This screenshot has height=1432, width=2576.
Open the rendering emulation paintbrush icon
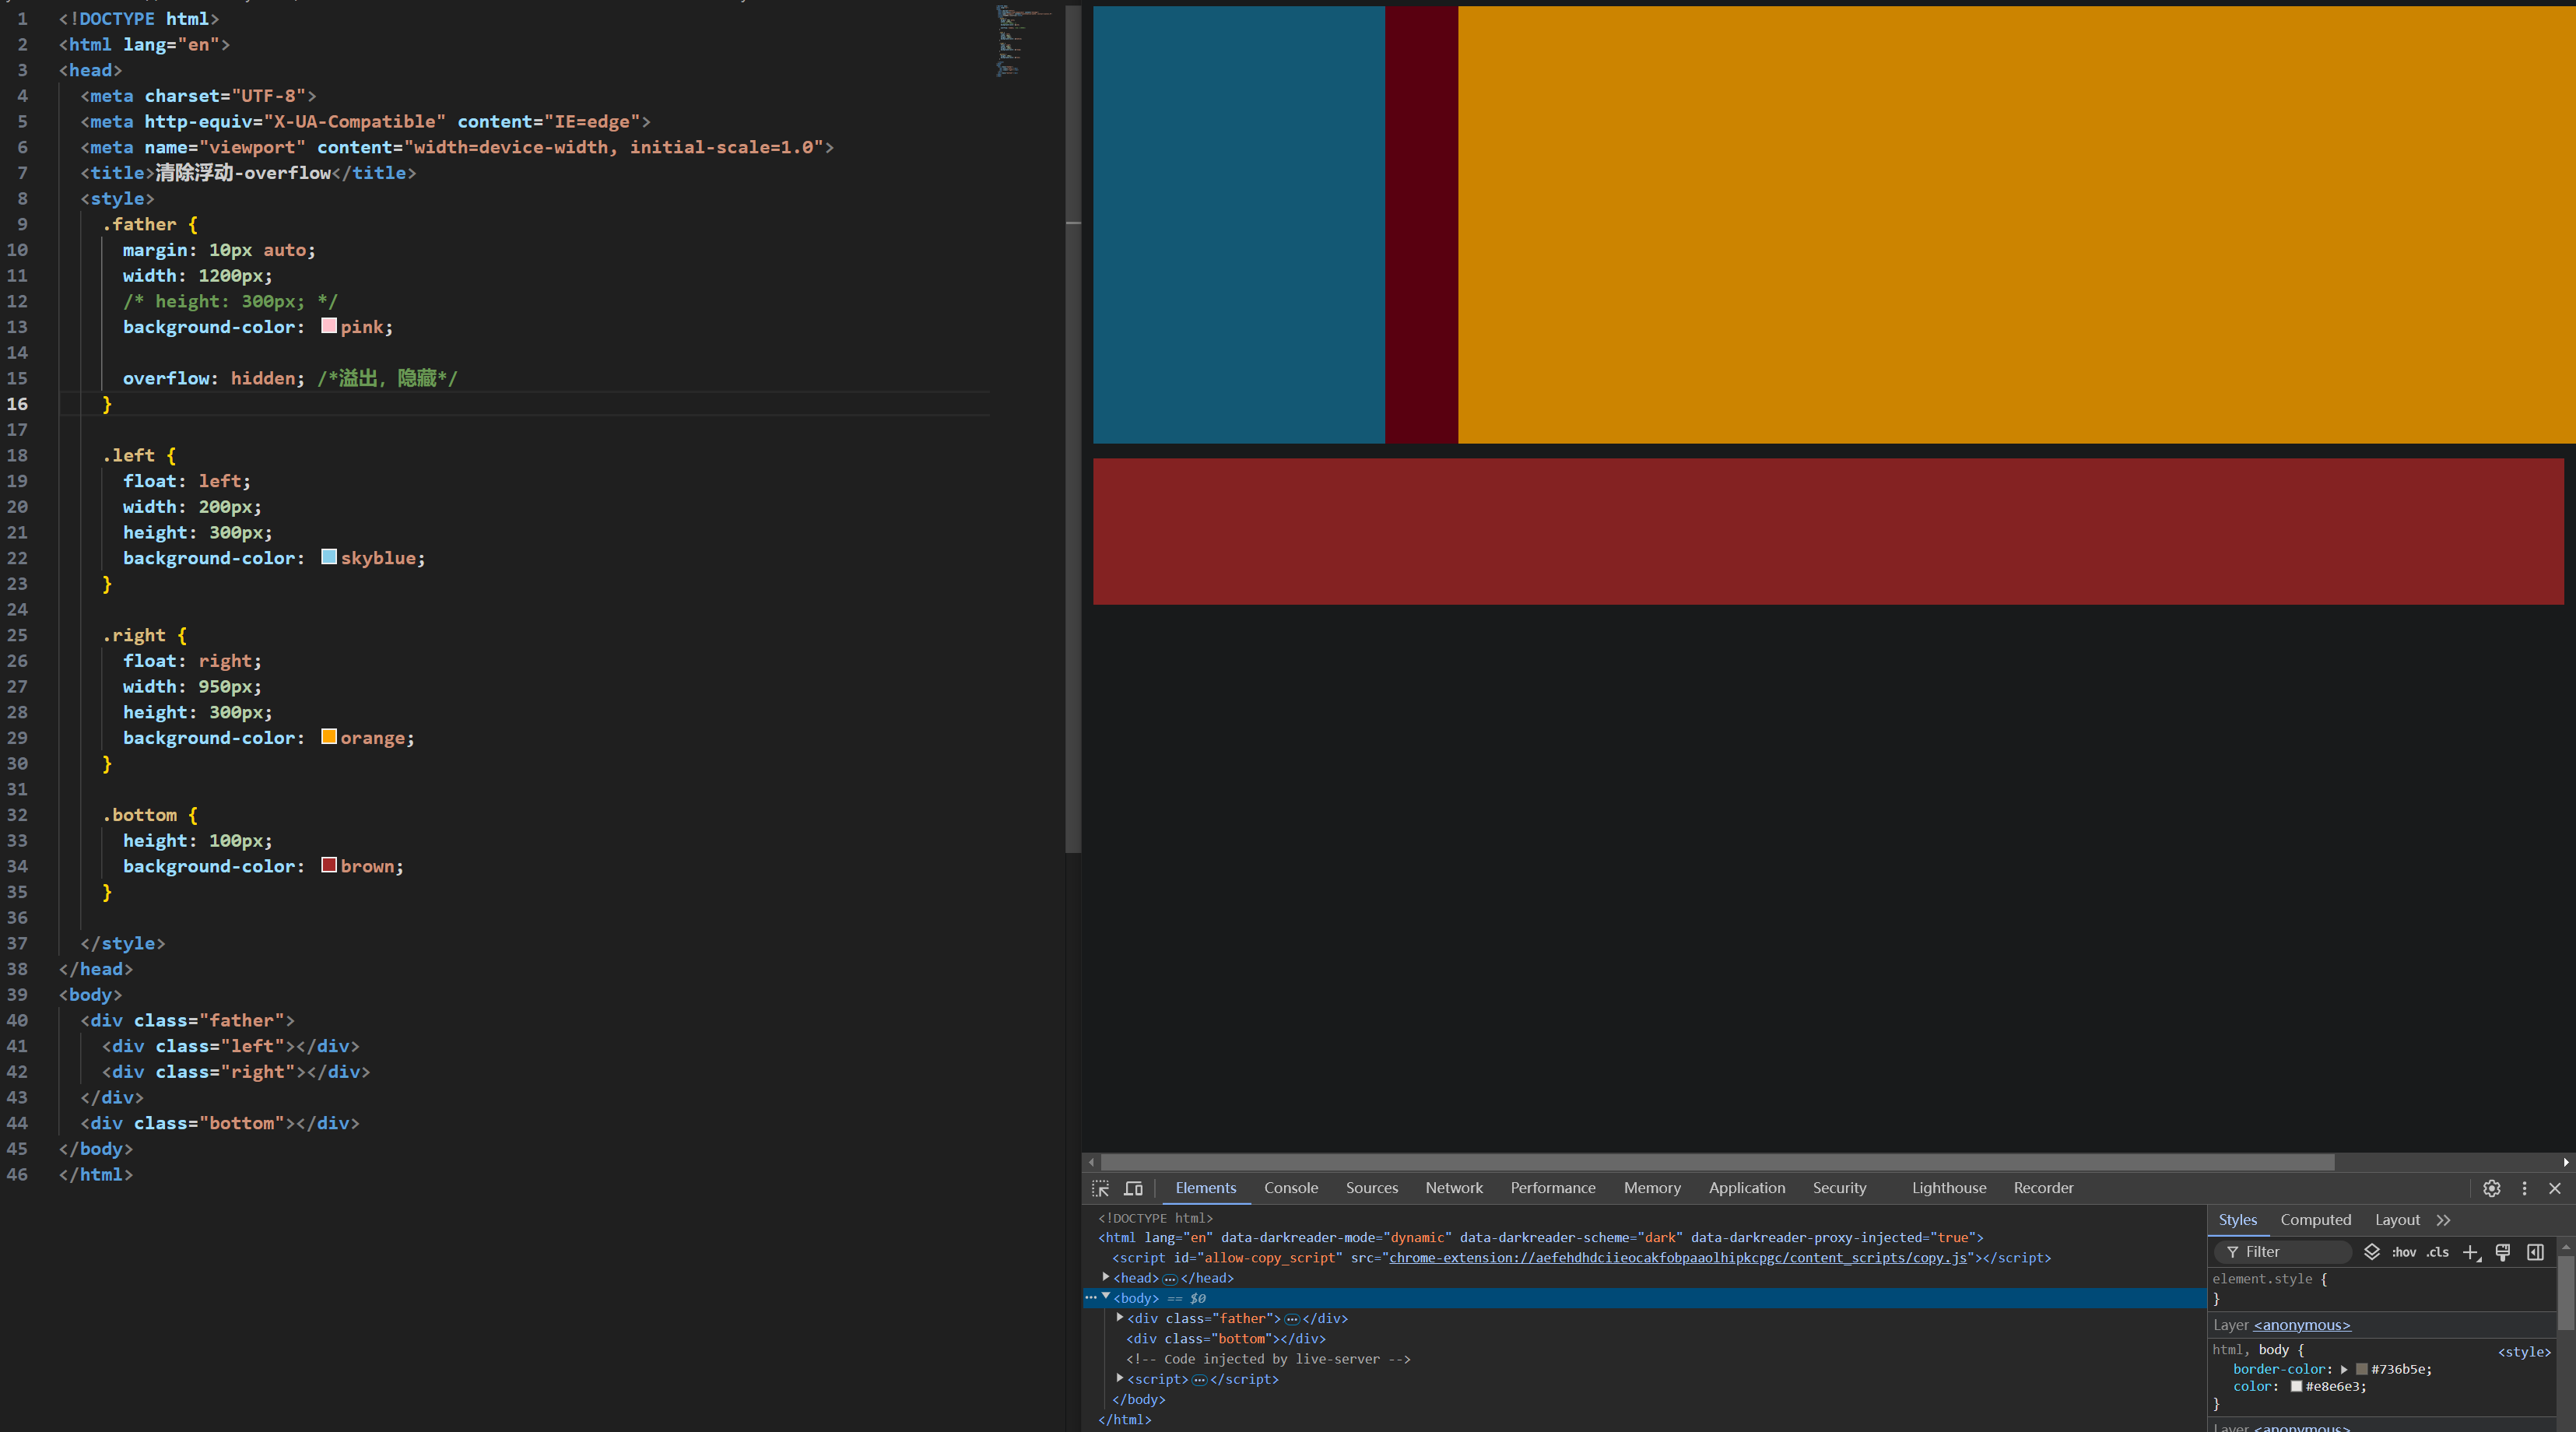(2502, 1252)
